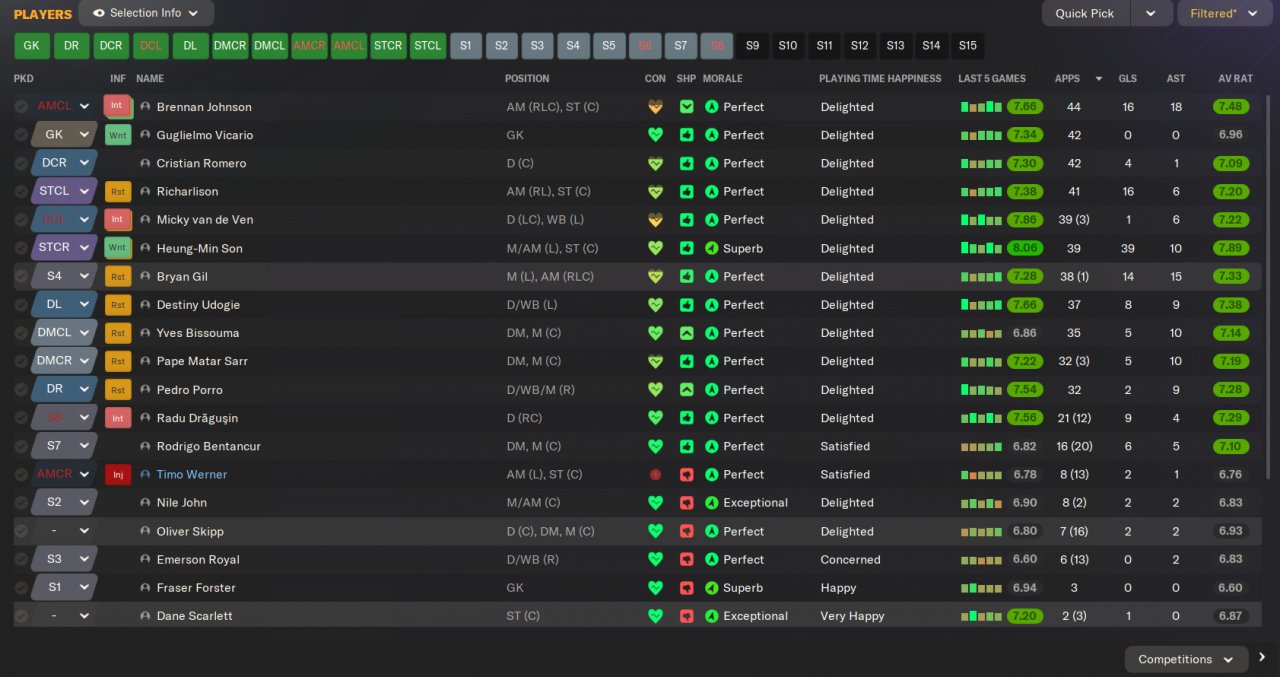Click Heung-Min Son's Wnt status icon
Screen dimensions: 1280x677
tap(118, 248)
